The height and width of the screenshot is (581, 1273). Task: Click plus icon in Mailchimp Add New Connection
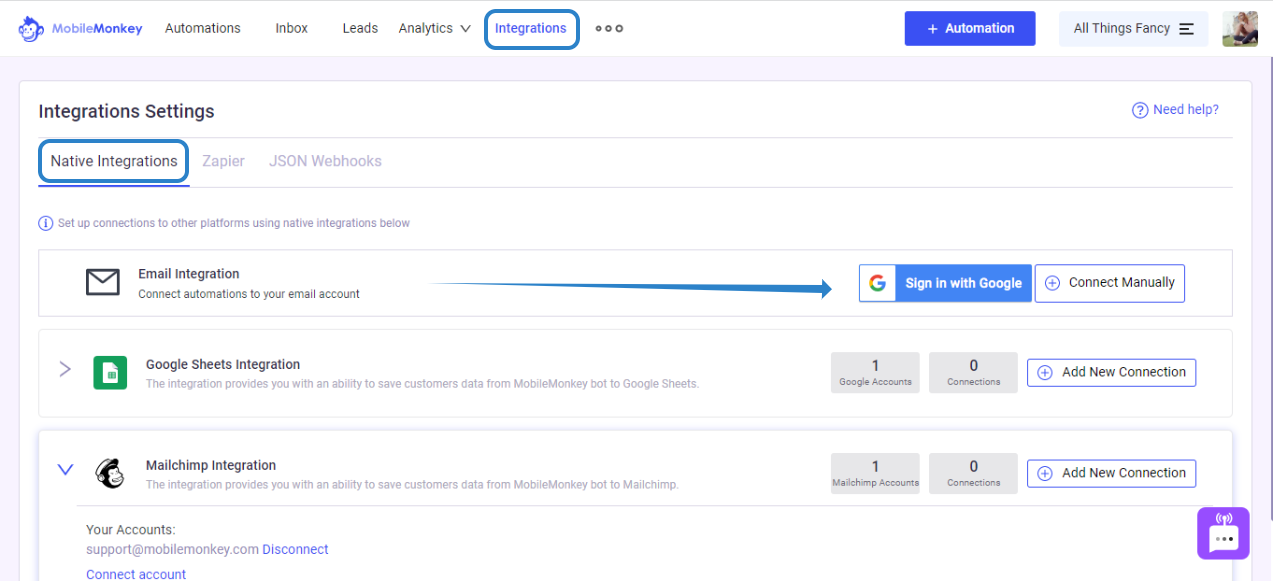[1045, 473]
